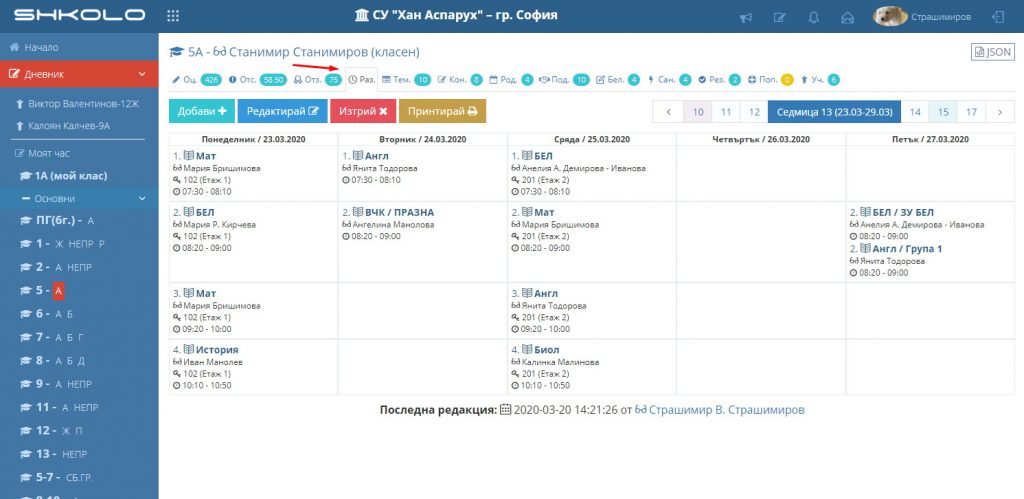Select week 14 in pagination
Screen dimensions: 1024x499
[915, 112]
